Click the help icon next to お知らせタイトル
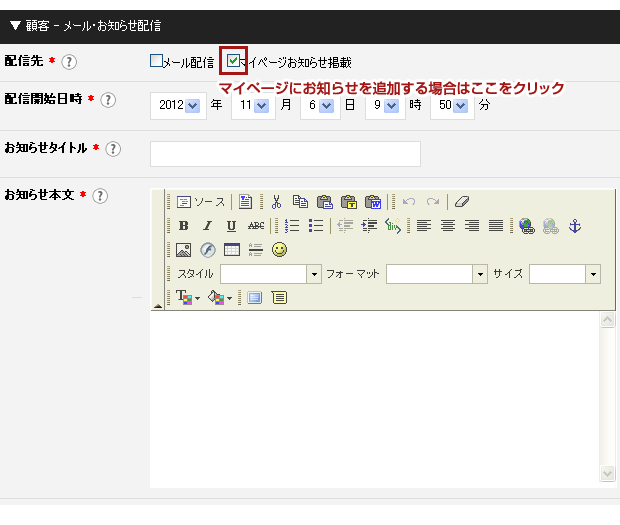620x525 pixels. [x=113, y=149]
